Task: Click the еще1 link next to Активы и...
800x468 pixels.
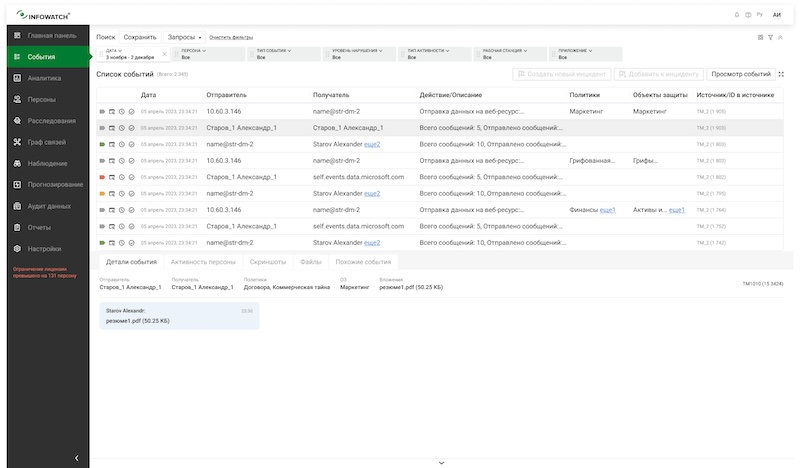Action: 677,210
